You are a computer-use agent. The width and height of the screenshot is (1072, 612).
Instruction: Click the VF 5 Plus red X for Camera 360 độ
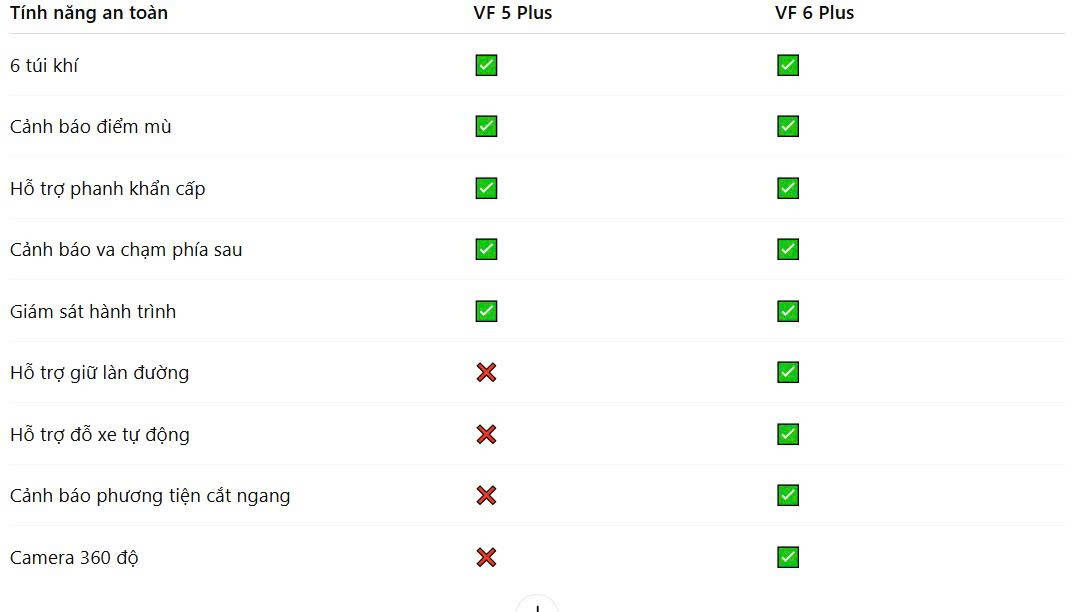click(486, 557)
